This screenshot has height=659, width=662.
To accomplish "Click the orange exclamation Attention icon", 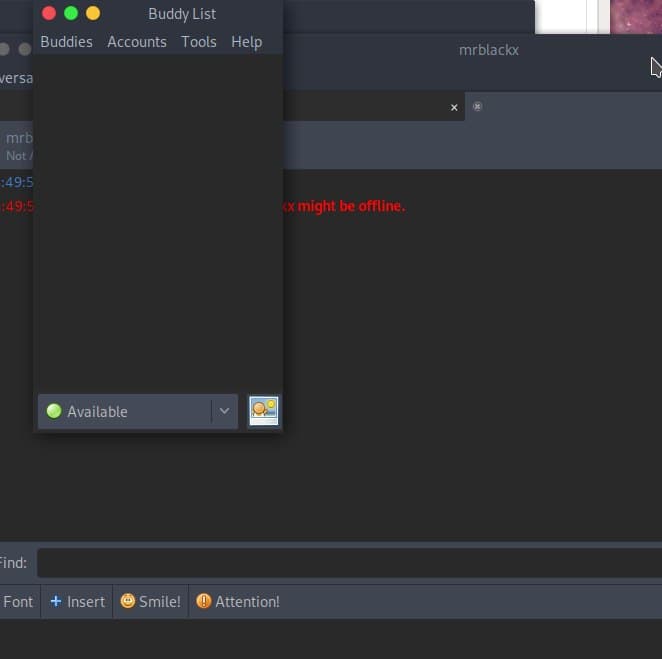I will (203, 601).
